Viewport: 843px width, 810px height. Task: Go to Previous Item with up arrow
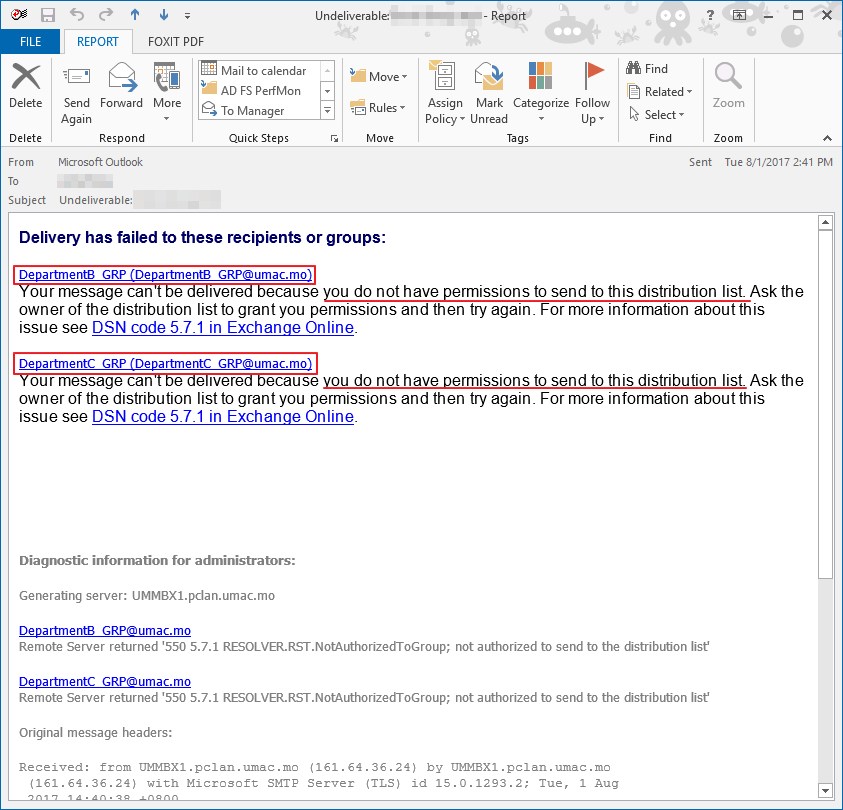pyautogui.click(x=135, y=15)
